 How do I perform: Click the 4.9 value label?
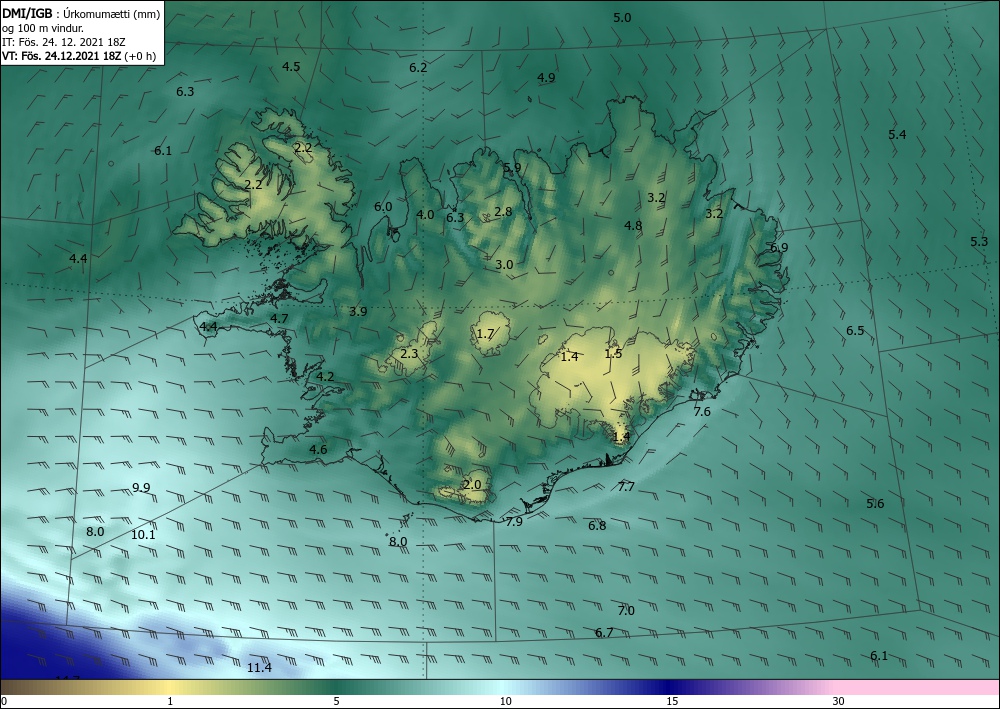pyautogui.click(x=546, y=78)
